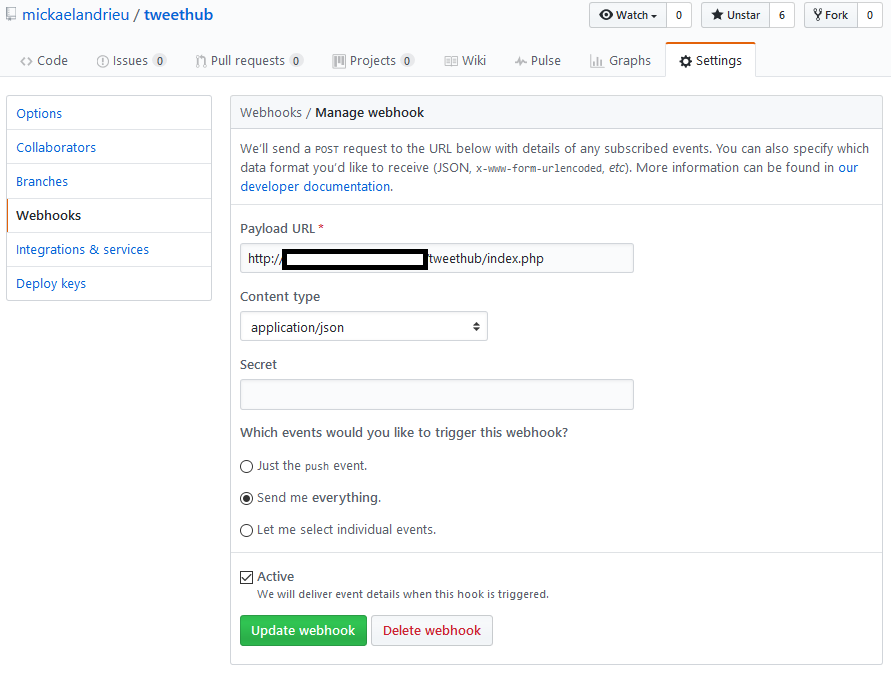Click the Delete webhook button

pos(432,631)
